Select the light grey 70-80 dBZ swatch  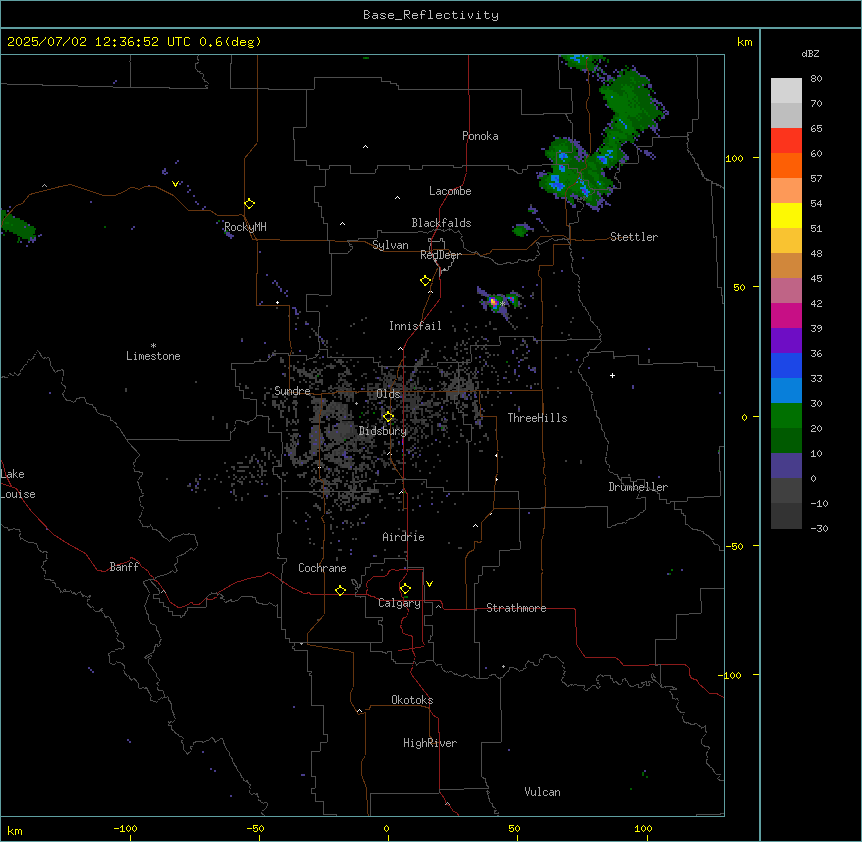tap(786, 90)
